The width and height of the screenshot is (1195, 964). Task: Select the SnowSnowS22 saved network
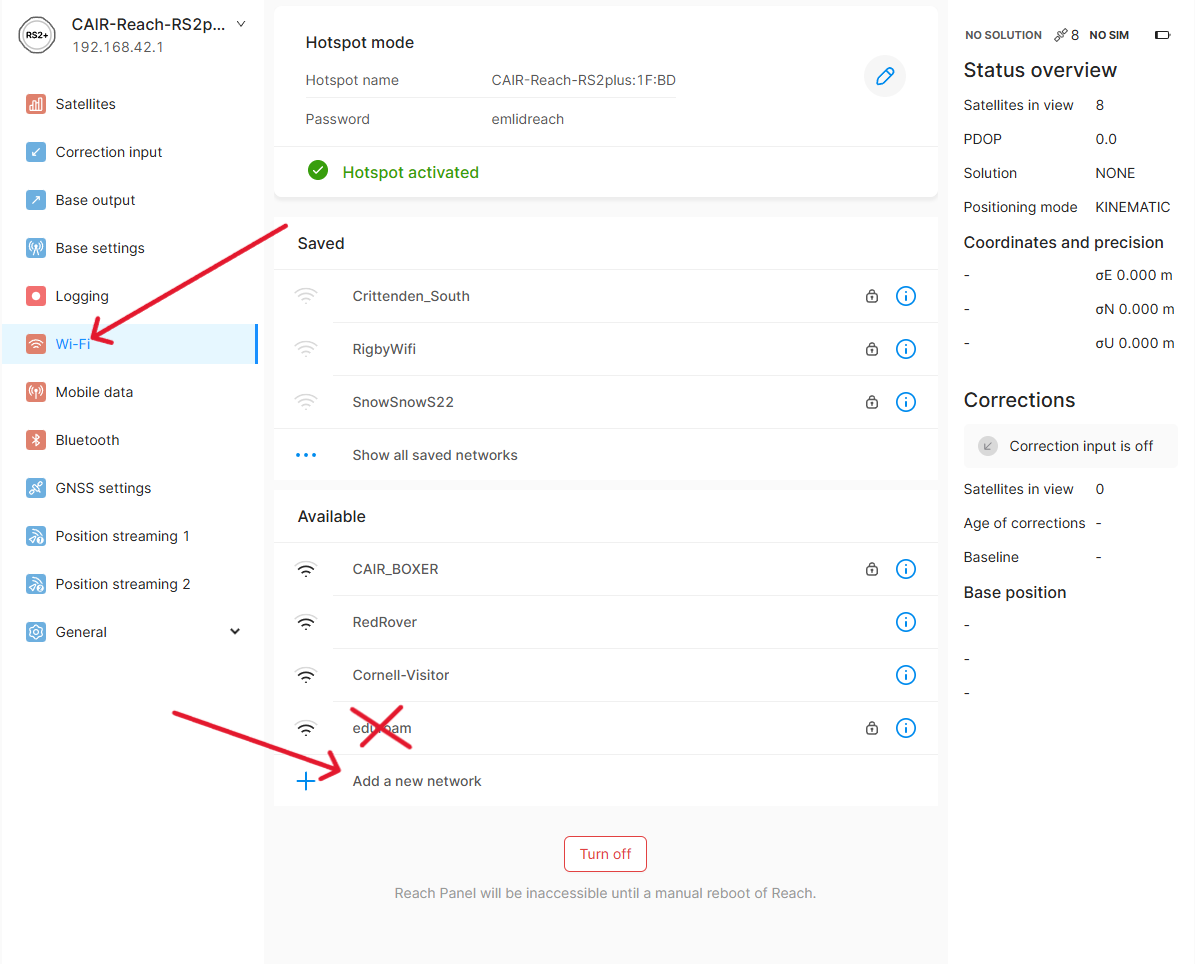click(606, 402)
